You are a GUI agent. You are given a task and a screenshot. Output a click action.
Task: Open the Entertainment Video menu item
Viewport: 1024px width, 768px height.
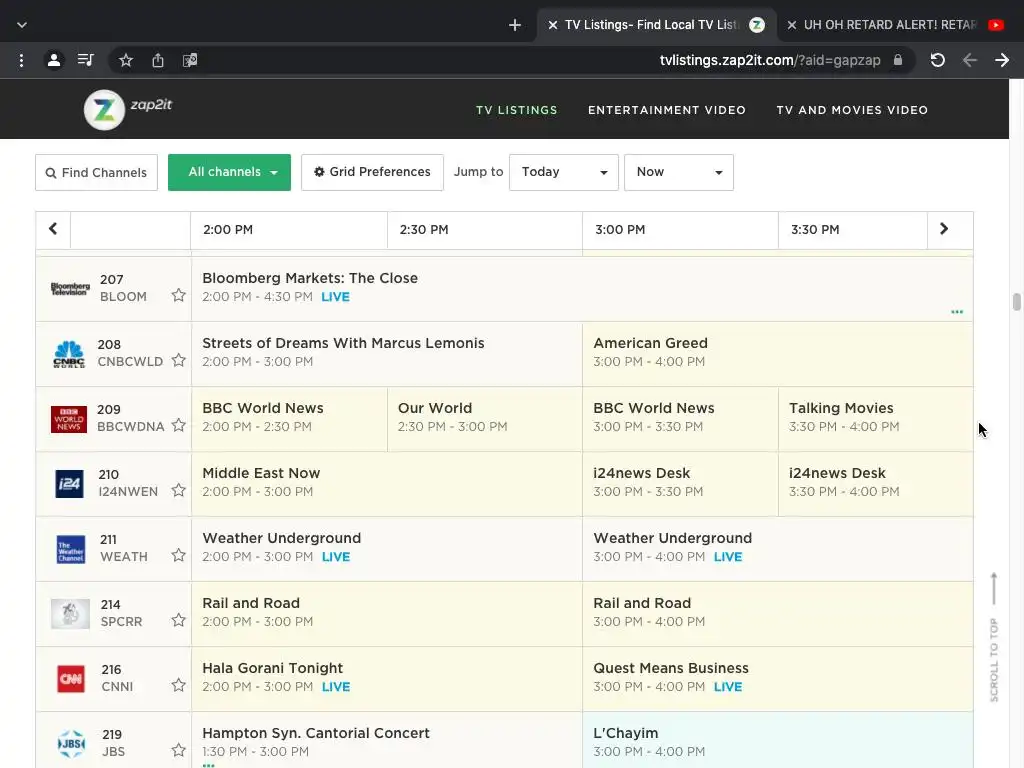tap(667, 110)
